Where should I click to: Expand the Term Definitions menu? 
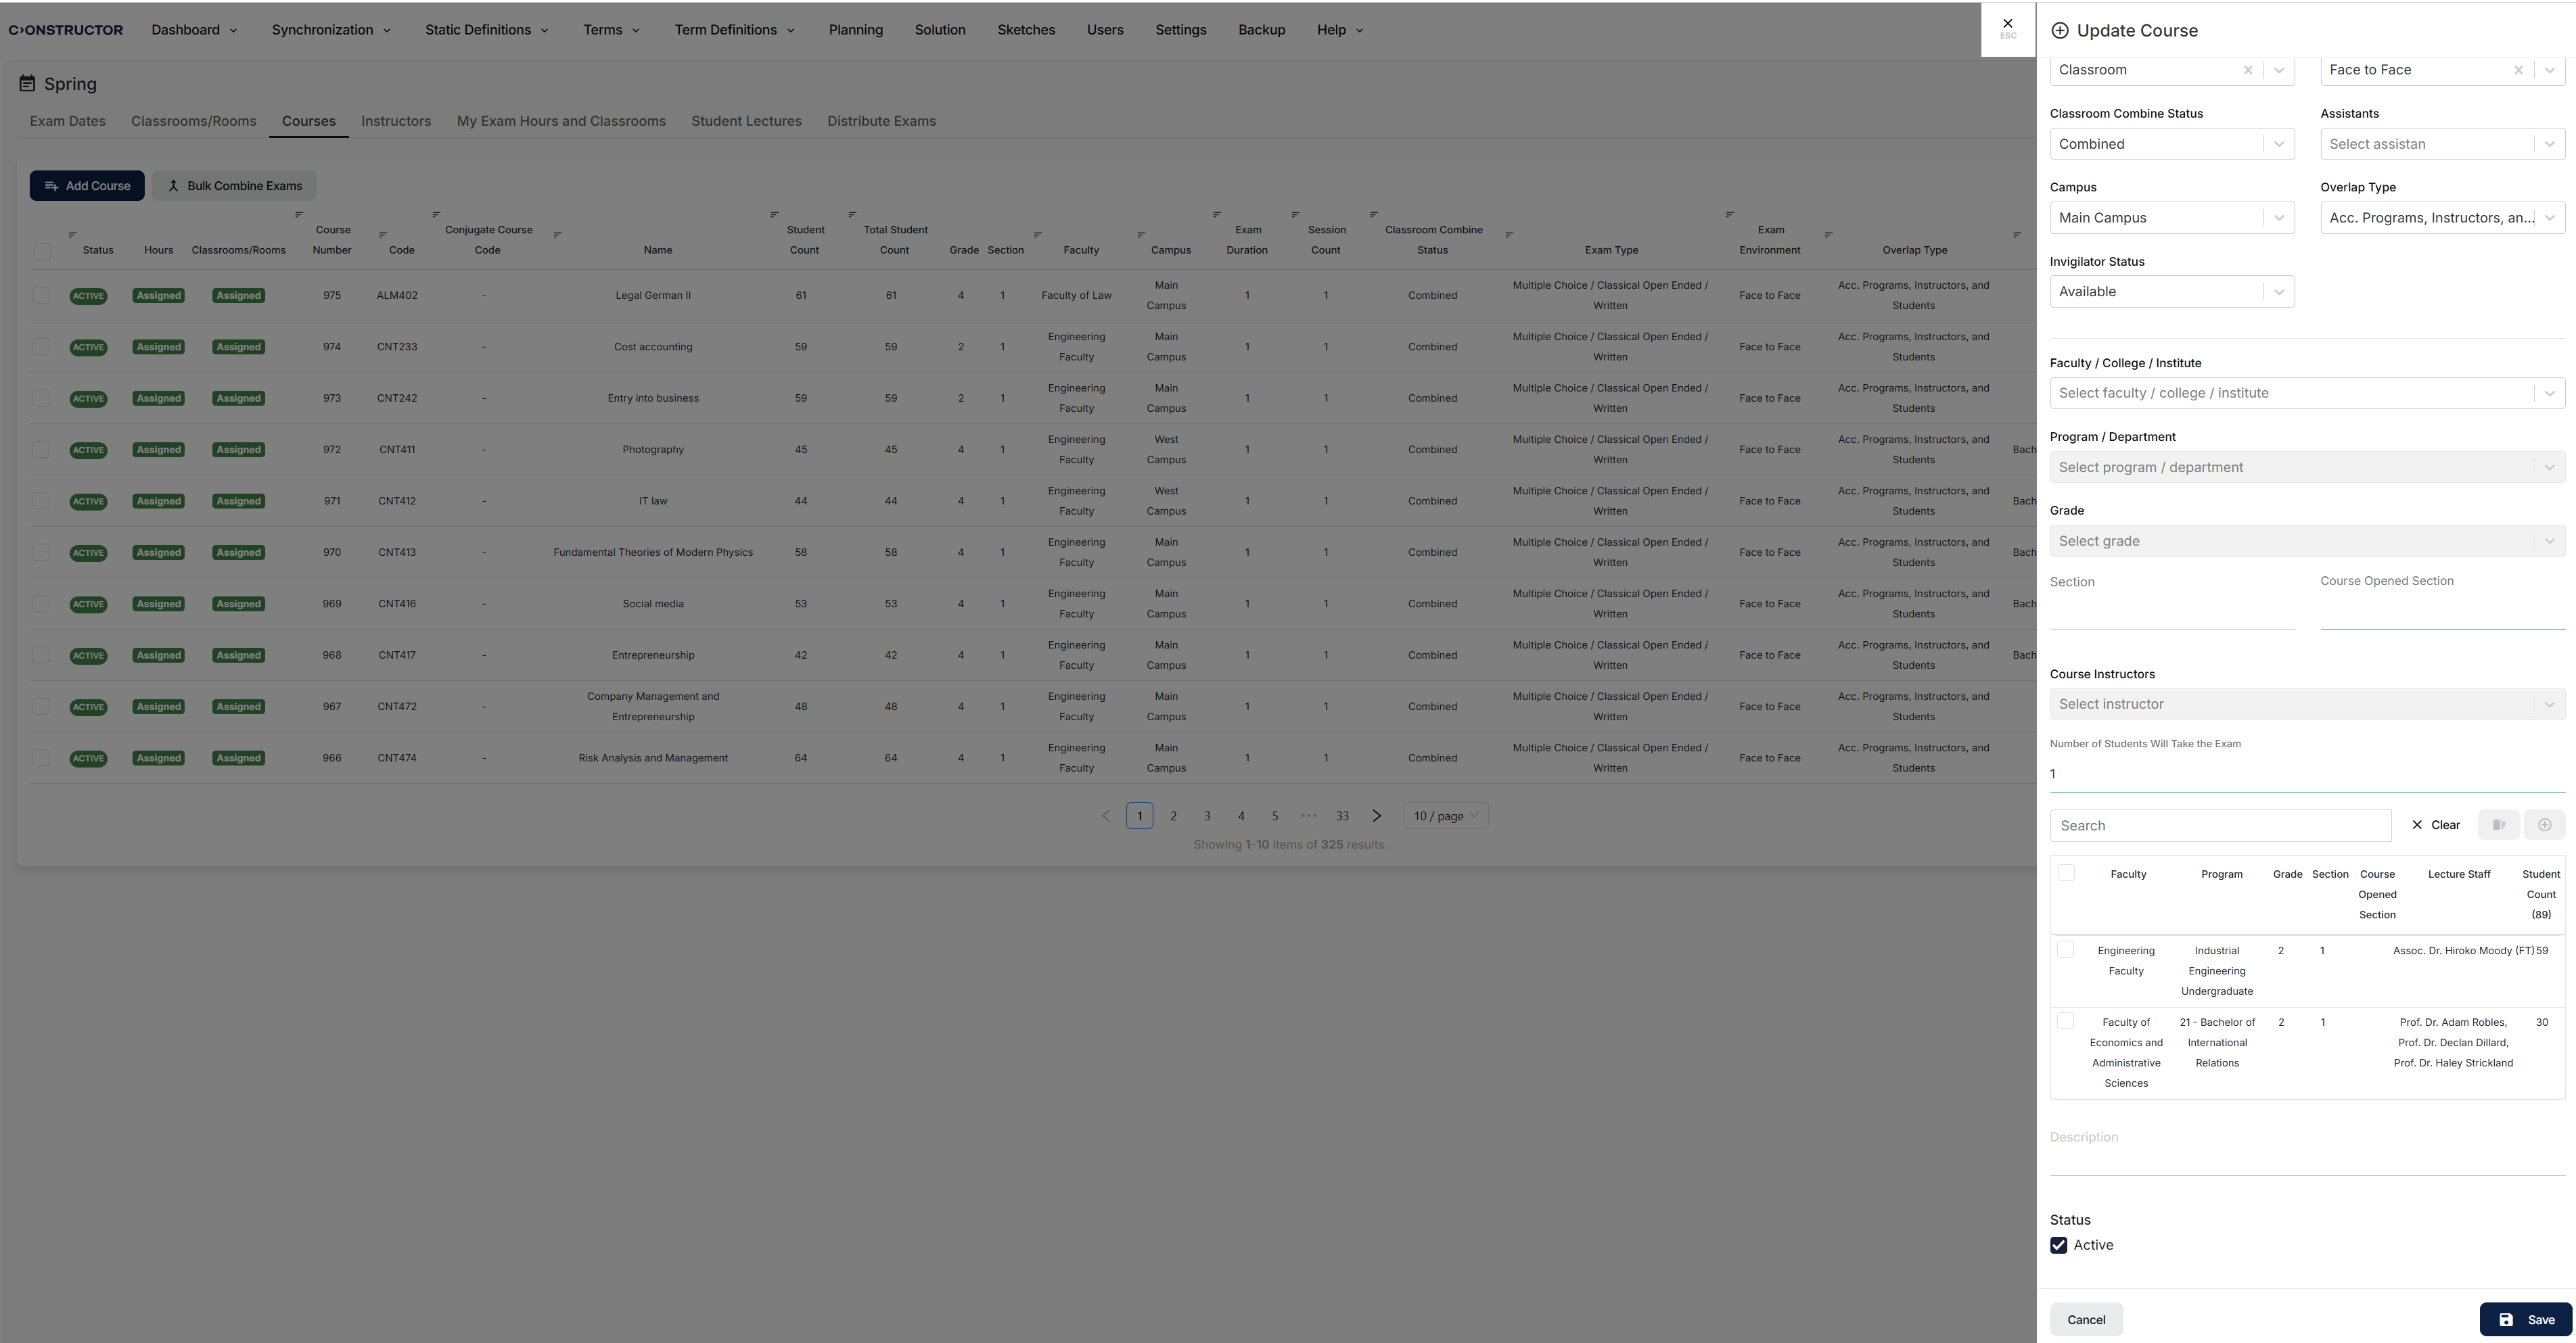(x=734, y=30)
